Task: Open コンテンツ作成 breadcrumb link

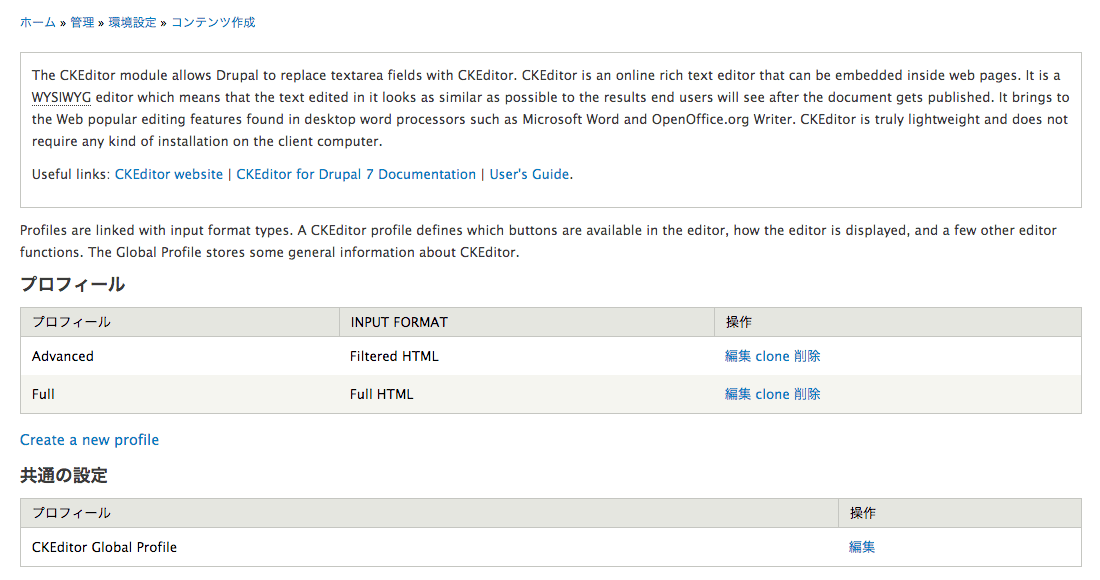Action: [x=213, y=22]
